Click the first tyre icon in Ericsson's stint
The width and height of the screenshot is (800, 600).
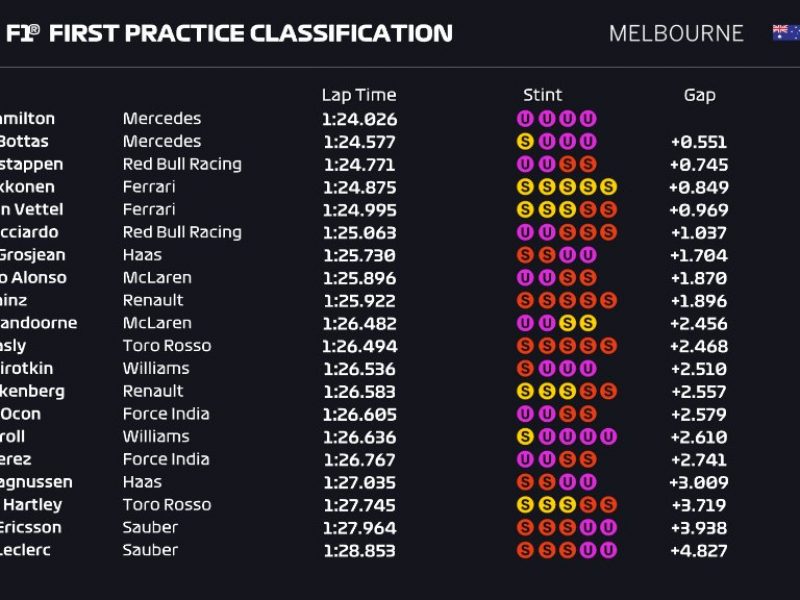(525, 528)
